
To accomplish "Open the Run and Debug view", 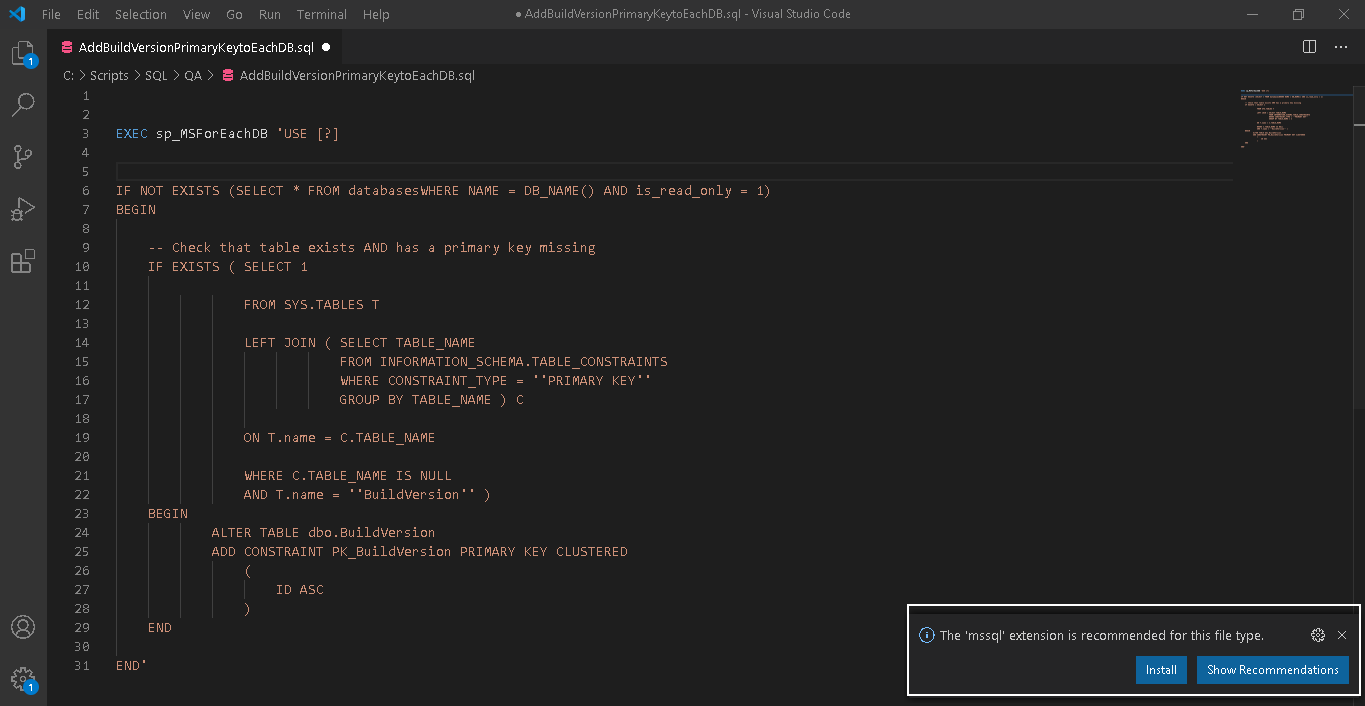I will tap(23, 210).
